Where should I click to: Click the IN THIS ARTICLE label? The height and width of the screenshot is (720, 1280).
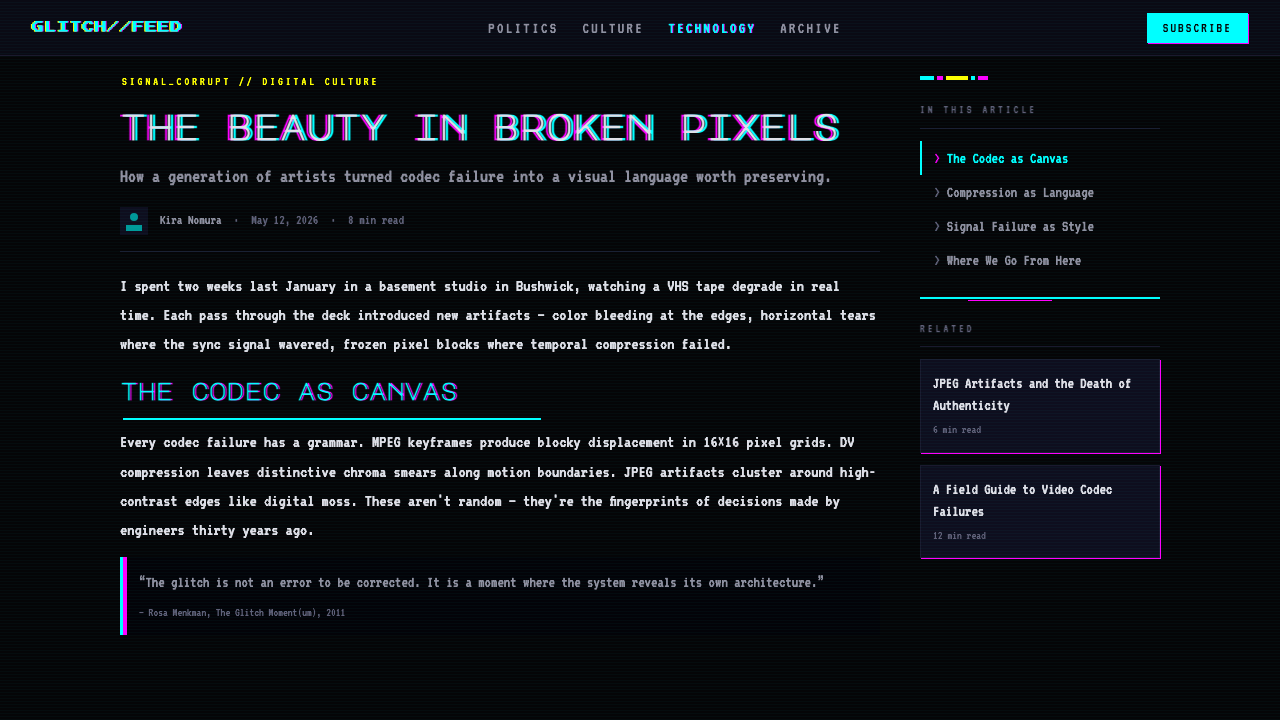978,110
